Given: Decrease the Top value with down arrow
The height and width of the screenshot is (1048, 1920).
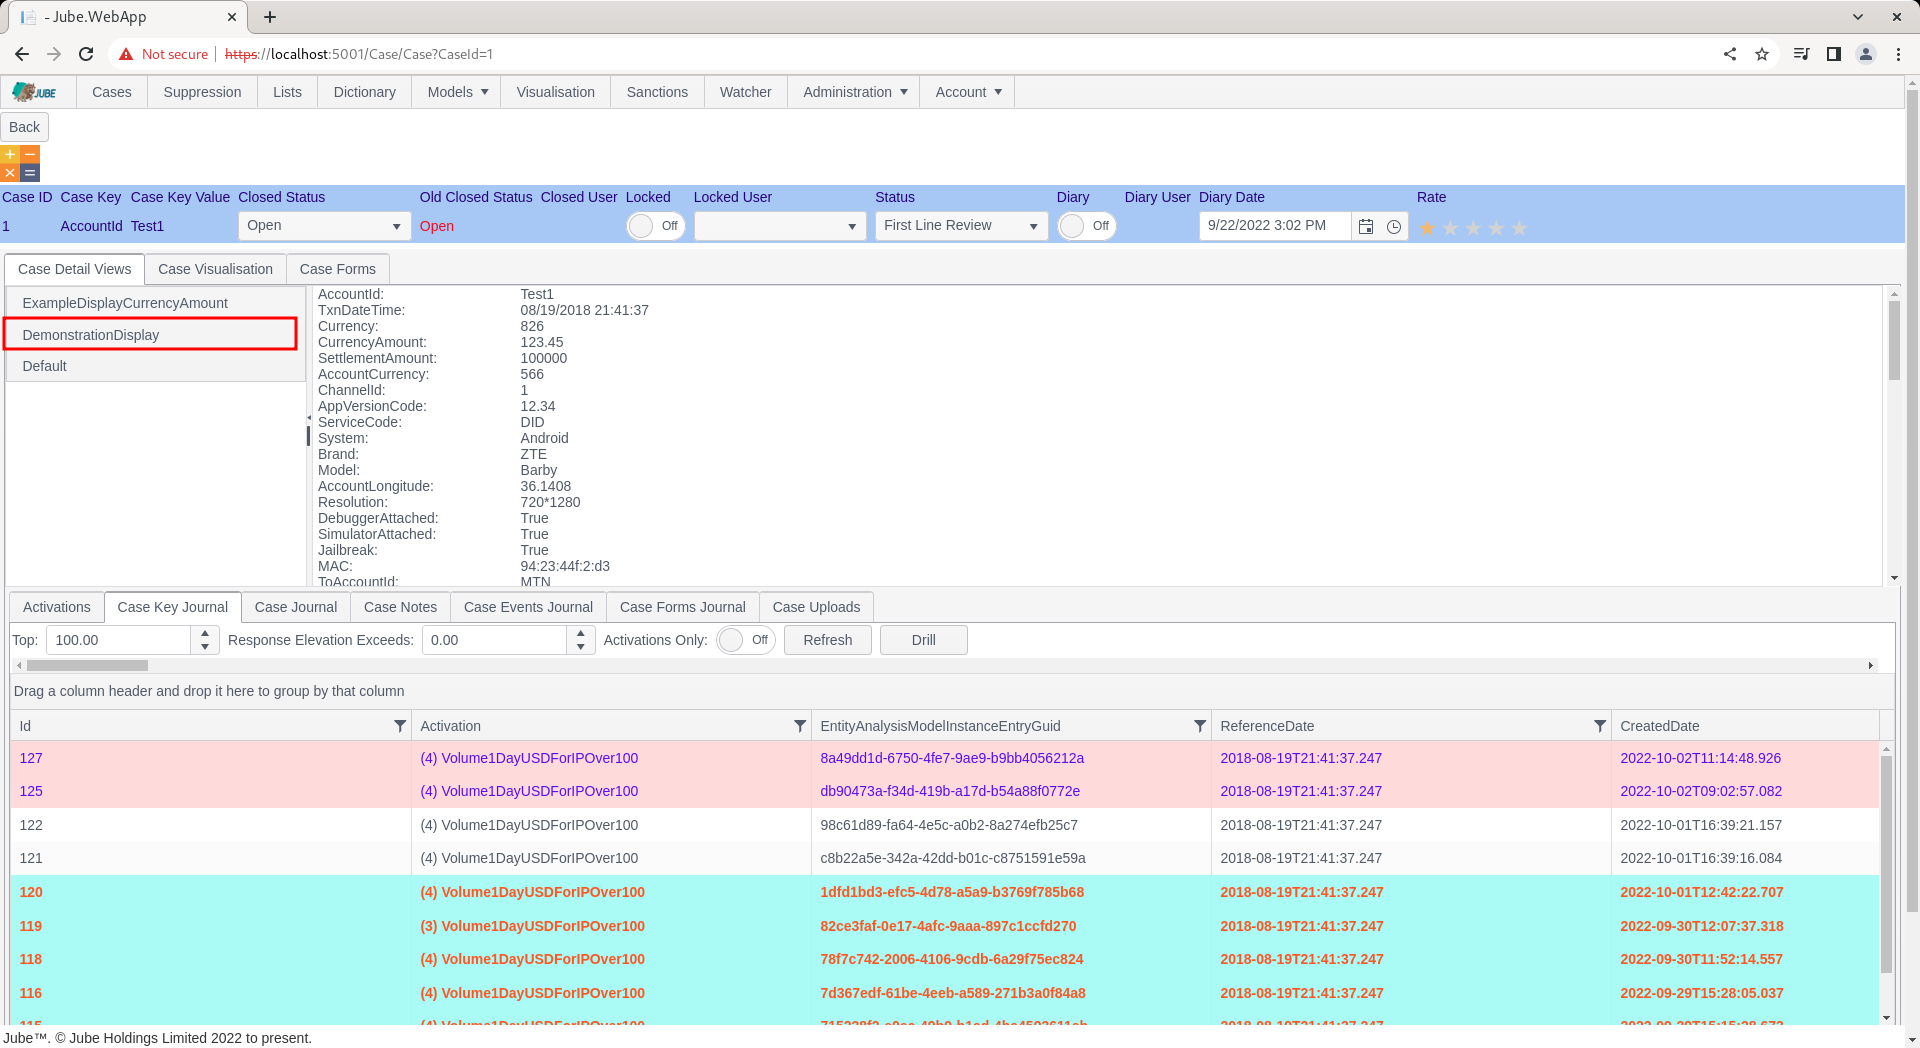Looking at the screenshot, I should point(205,647).
